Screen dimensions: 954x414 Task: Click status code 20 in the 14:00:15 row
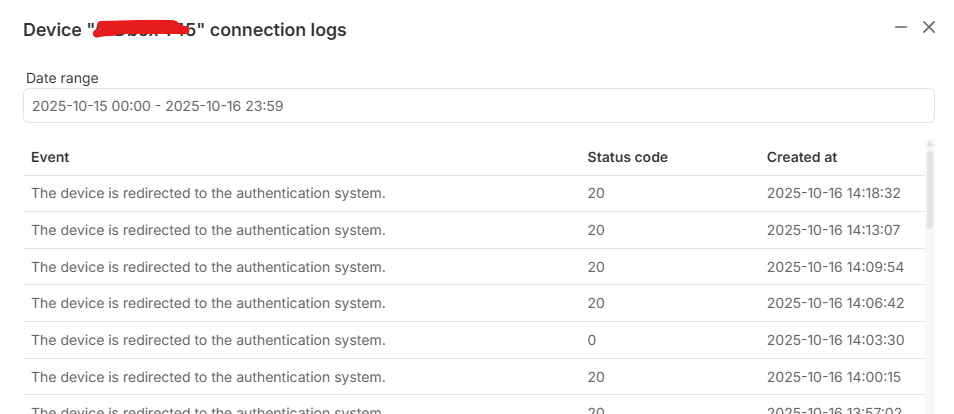596,377
